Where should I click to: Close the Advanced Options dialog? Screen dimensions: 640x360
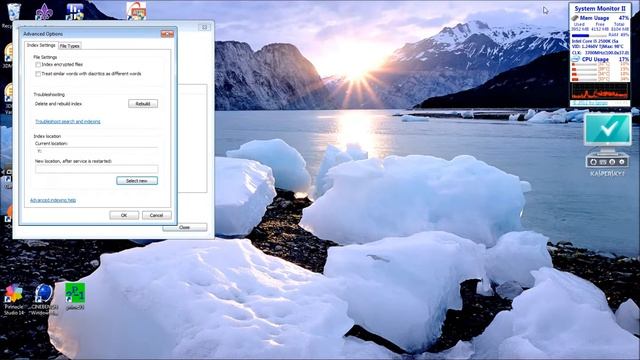(167, 34)
